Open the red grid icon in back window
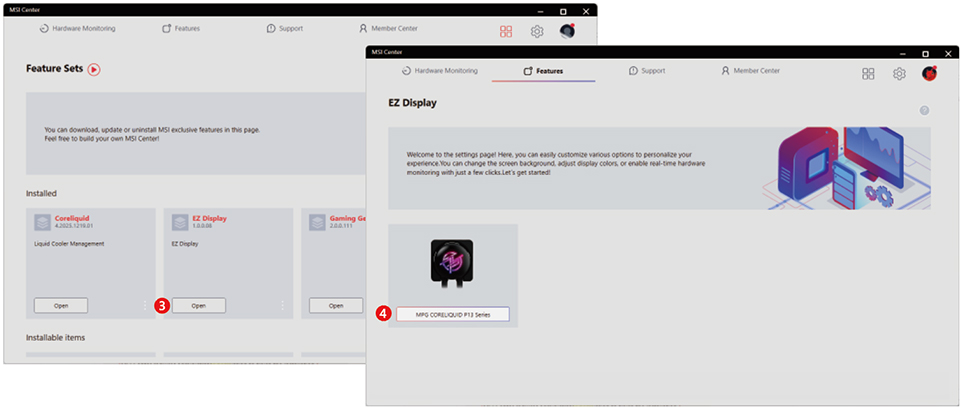This screenshot has height=407, width=960. 506,31
